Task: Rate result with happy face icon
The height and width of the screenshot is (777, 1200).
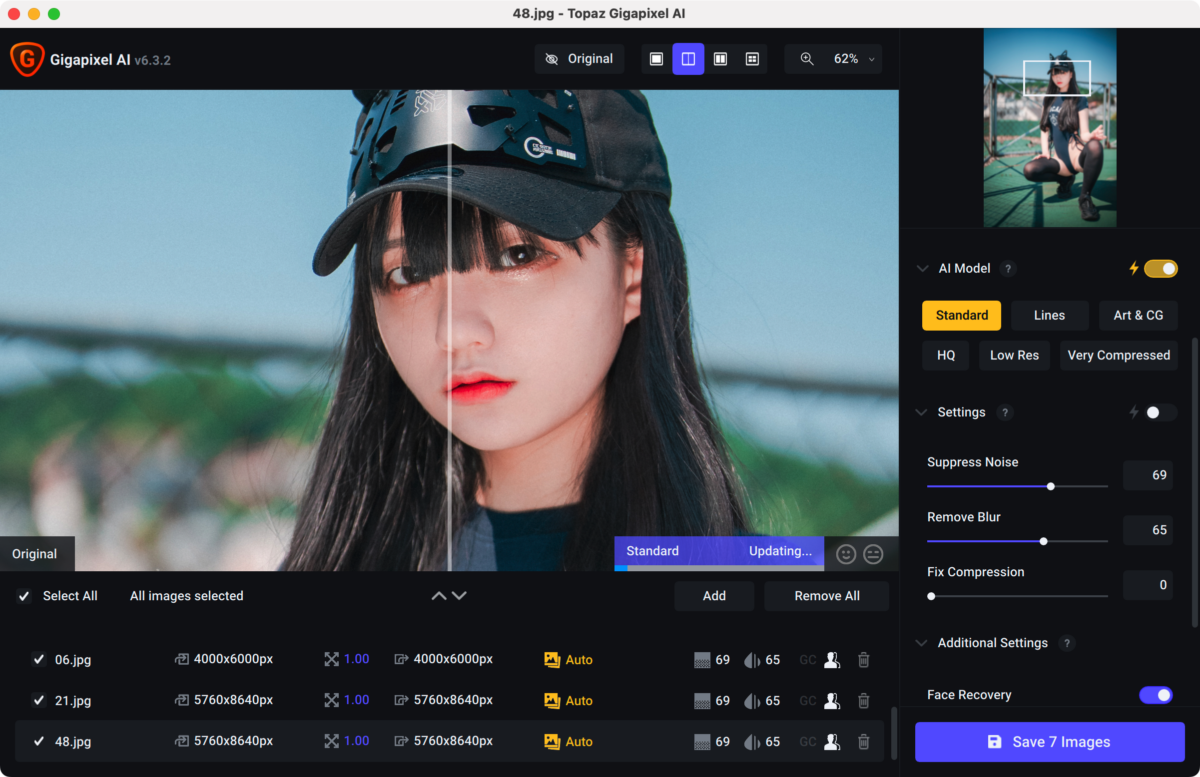Action: coord(846,554)
